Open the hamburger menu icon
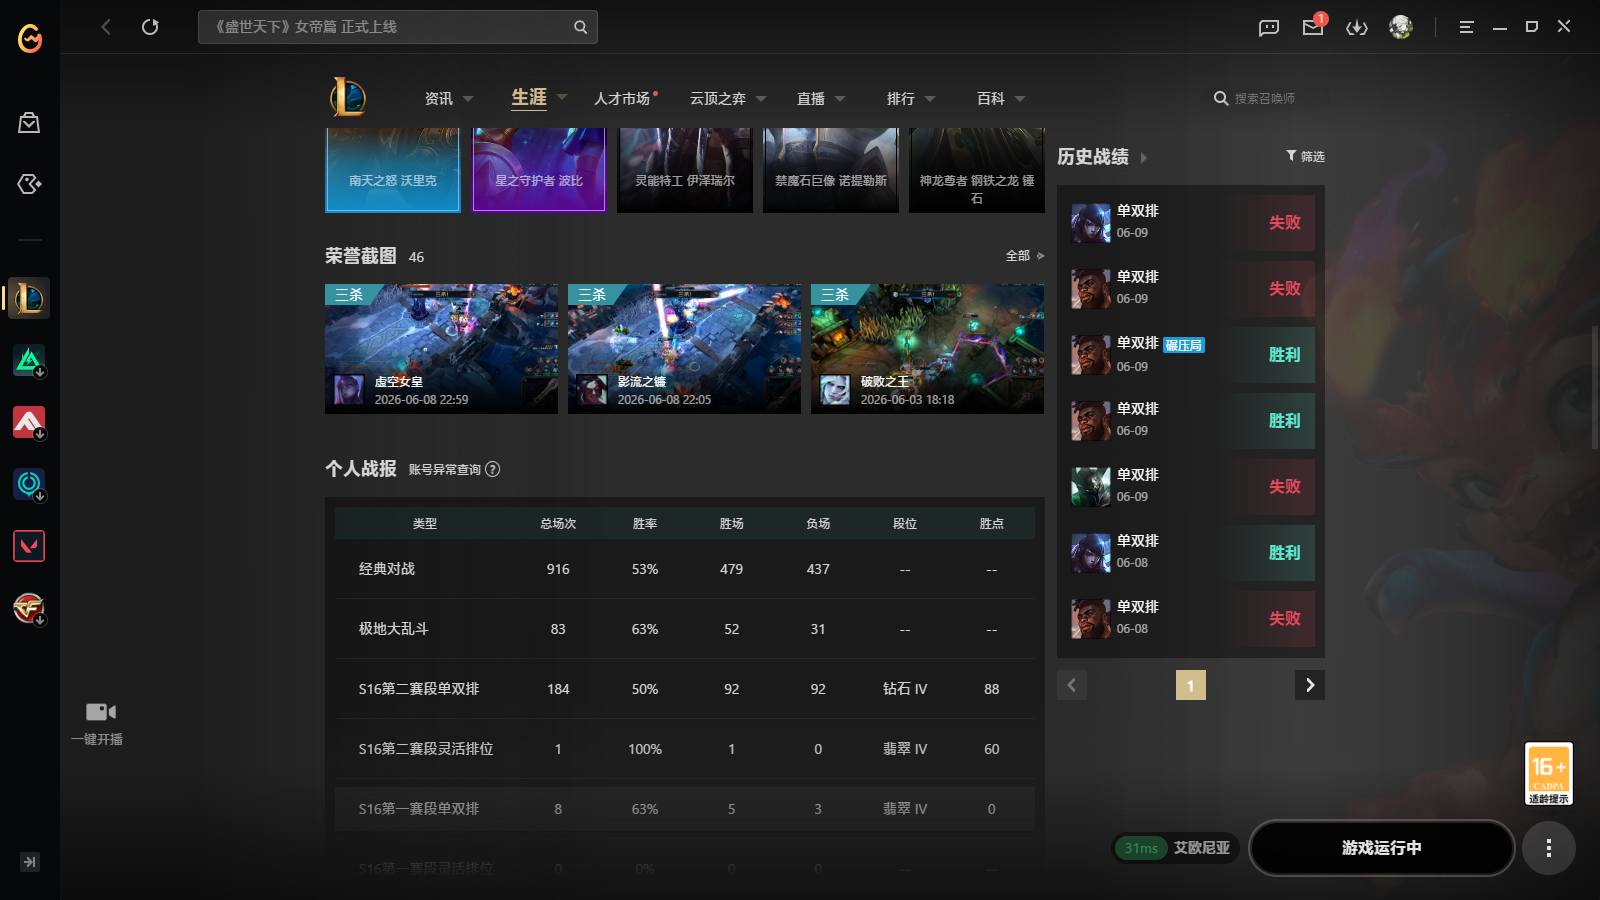This screenshot has width=1600, height=900. pyautogui.click(x=1466, y=27)
